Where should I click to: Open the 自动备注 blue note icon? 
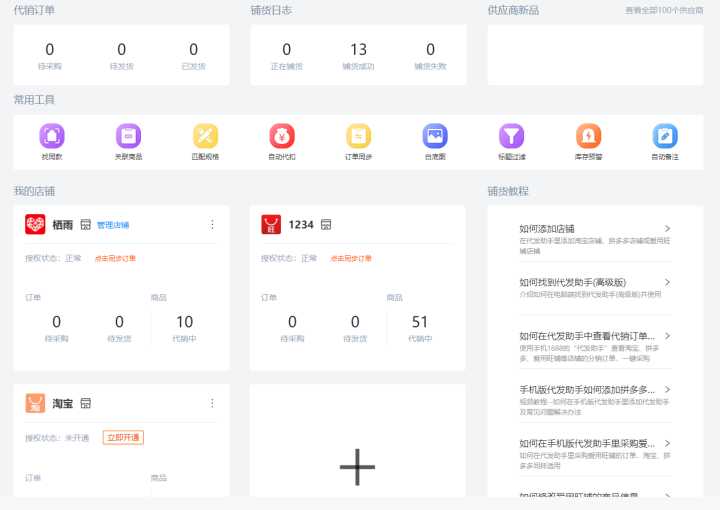[x=665, y=136]
